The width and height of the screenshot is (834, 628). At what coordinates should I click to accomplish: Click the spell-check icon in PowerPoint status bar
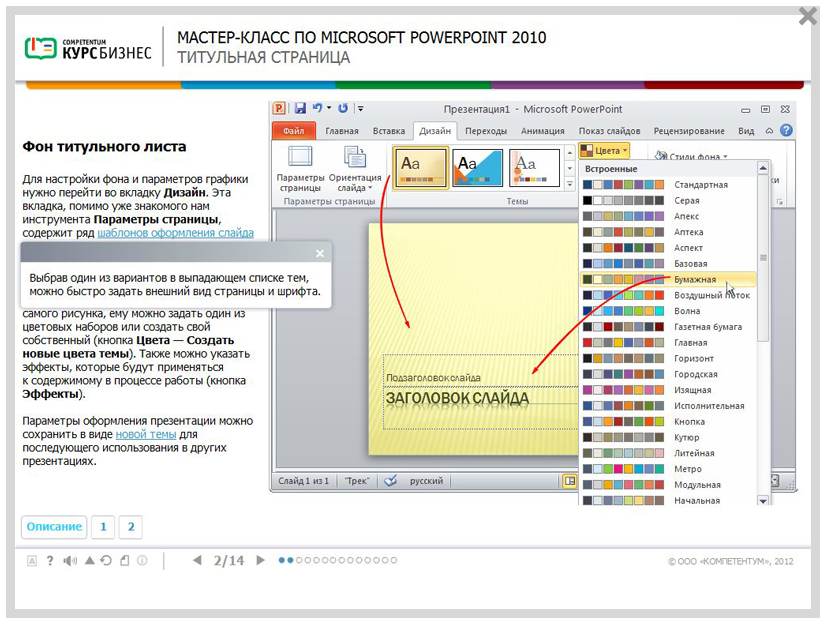tap(391, 481)
